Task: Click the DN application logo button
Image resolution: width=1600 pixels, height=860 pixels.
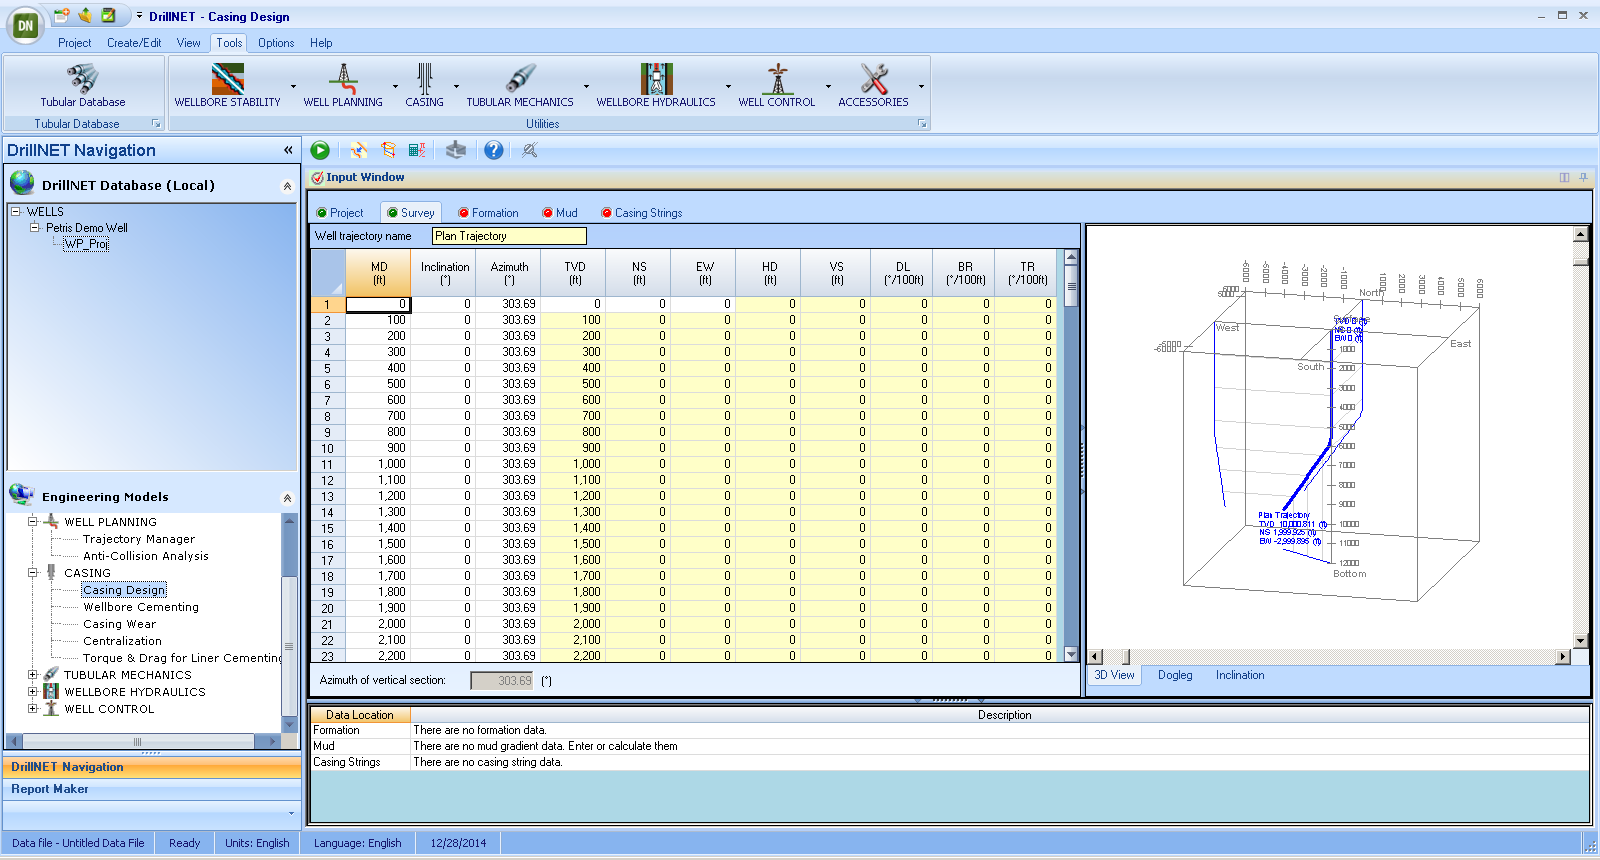Action: [x=25, y=26]
